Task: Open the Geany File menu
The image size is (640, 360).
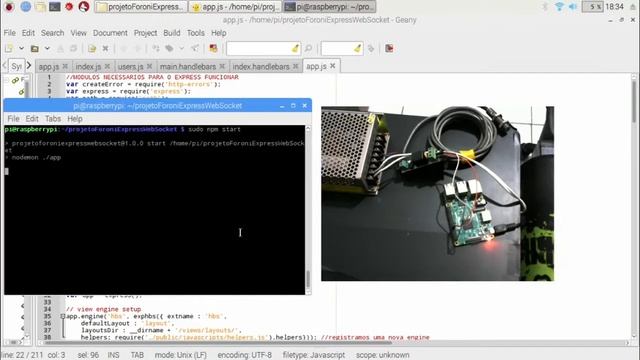Action: 9,33
